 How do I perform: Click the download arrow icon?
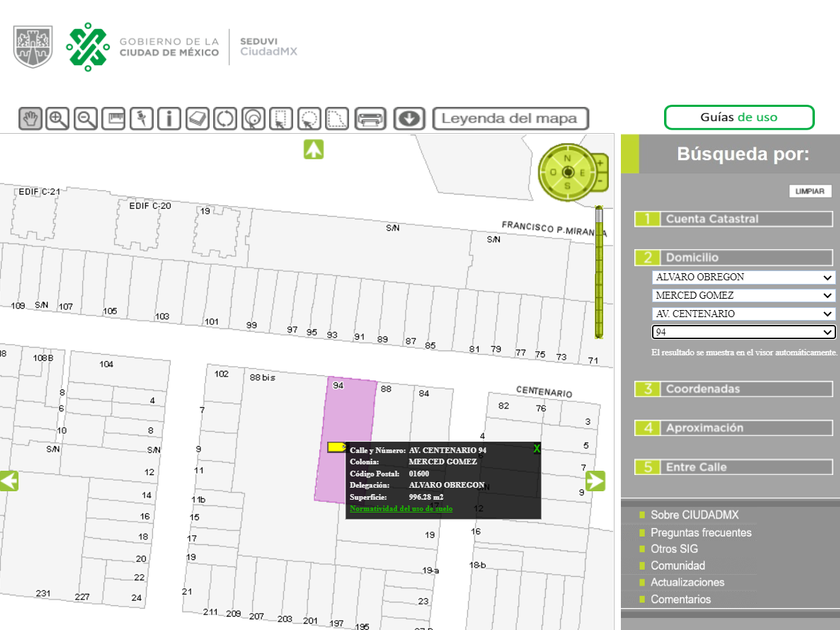click(x=408, y=119)
